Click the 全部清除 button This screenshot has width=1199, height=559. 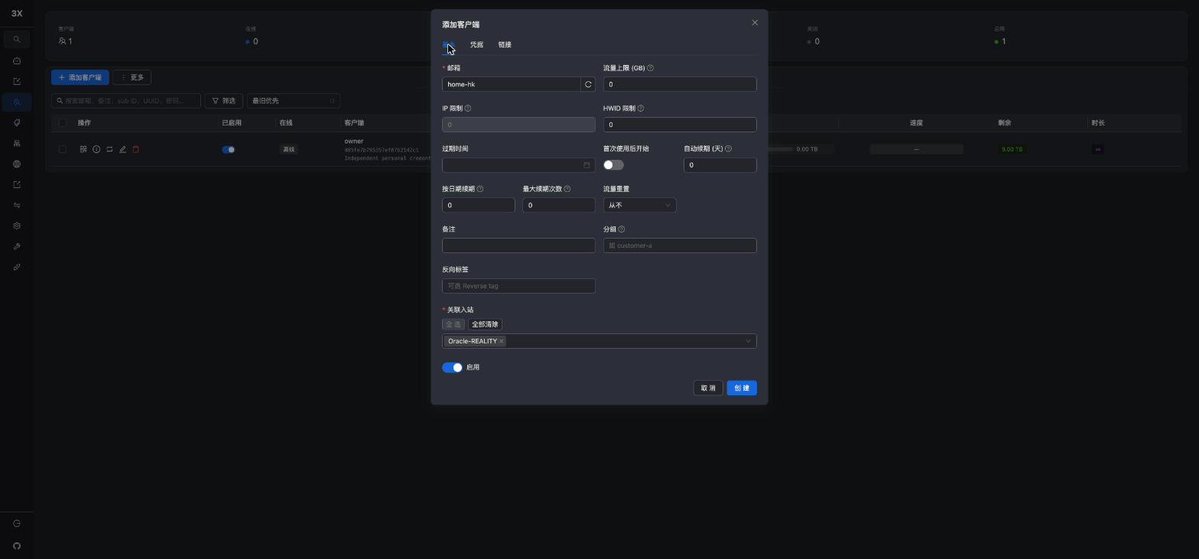(x=485, y=325)
